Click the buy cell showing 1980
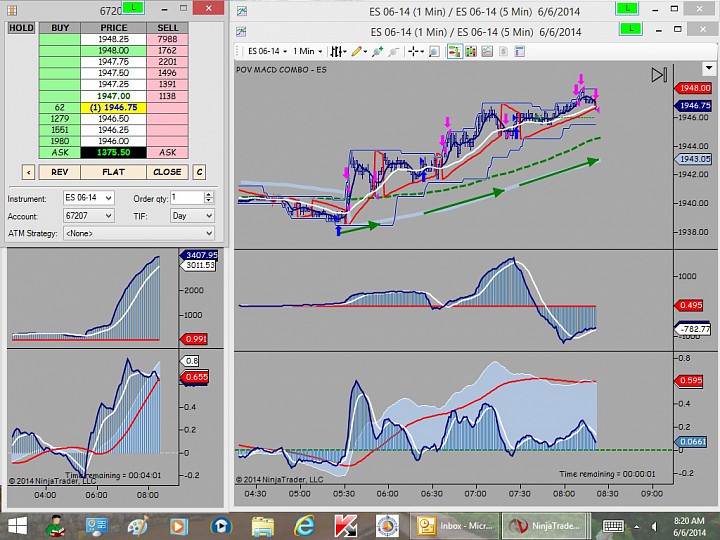 tap(60, 141)
